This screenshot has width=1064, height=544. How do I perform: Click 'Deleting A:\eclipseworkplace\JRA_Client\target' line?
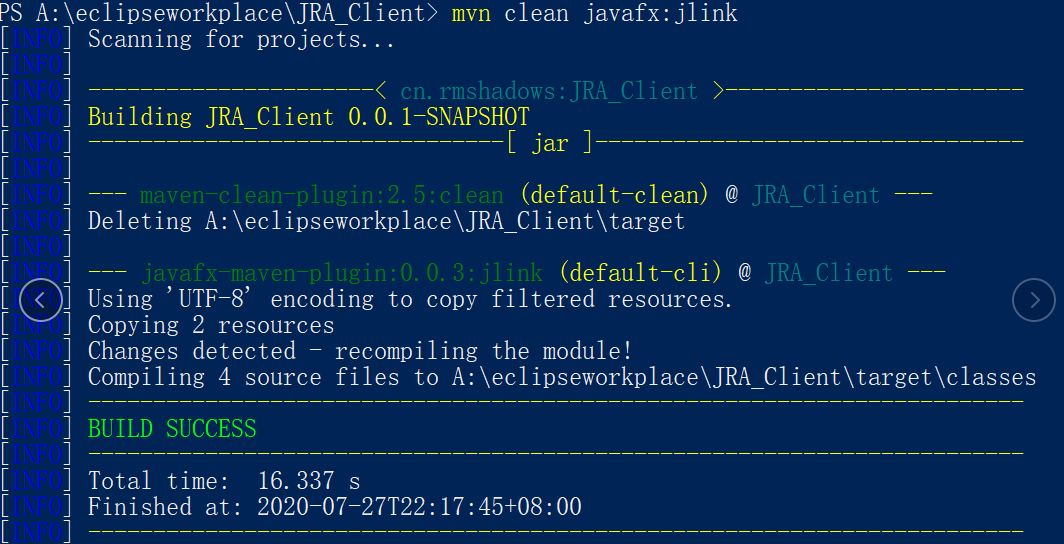click(x=387, y=221)
